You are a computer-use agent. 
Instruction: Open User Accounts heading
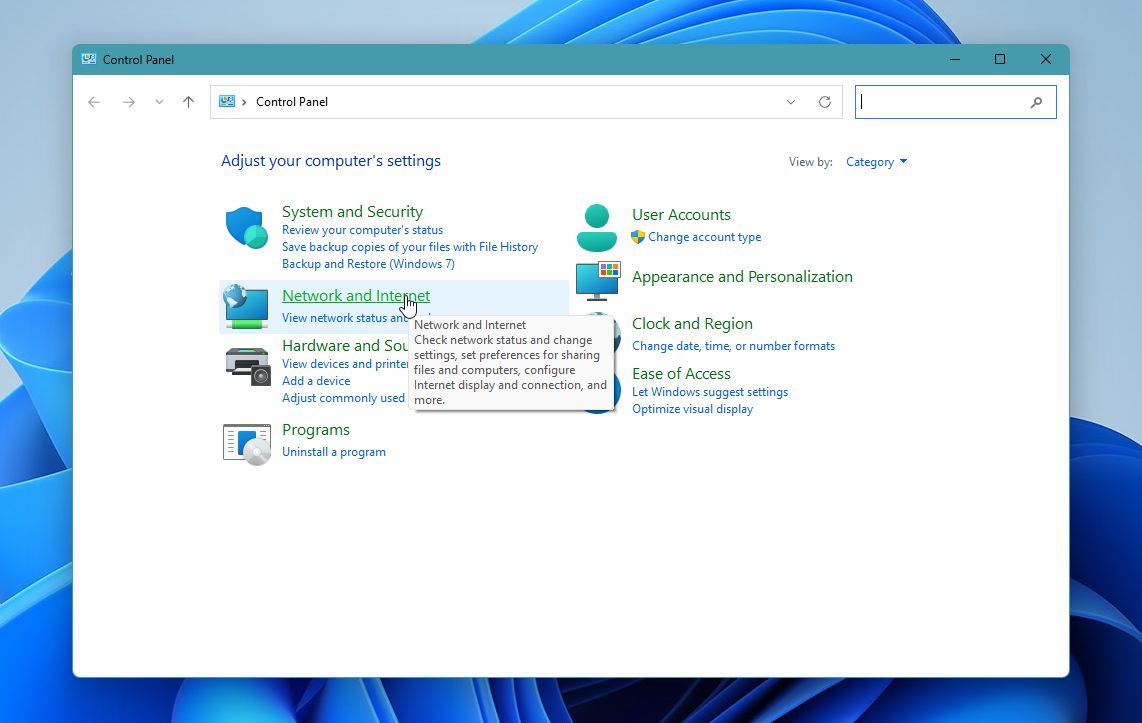pyautogui.click(x=681, y=215)
